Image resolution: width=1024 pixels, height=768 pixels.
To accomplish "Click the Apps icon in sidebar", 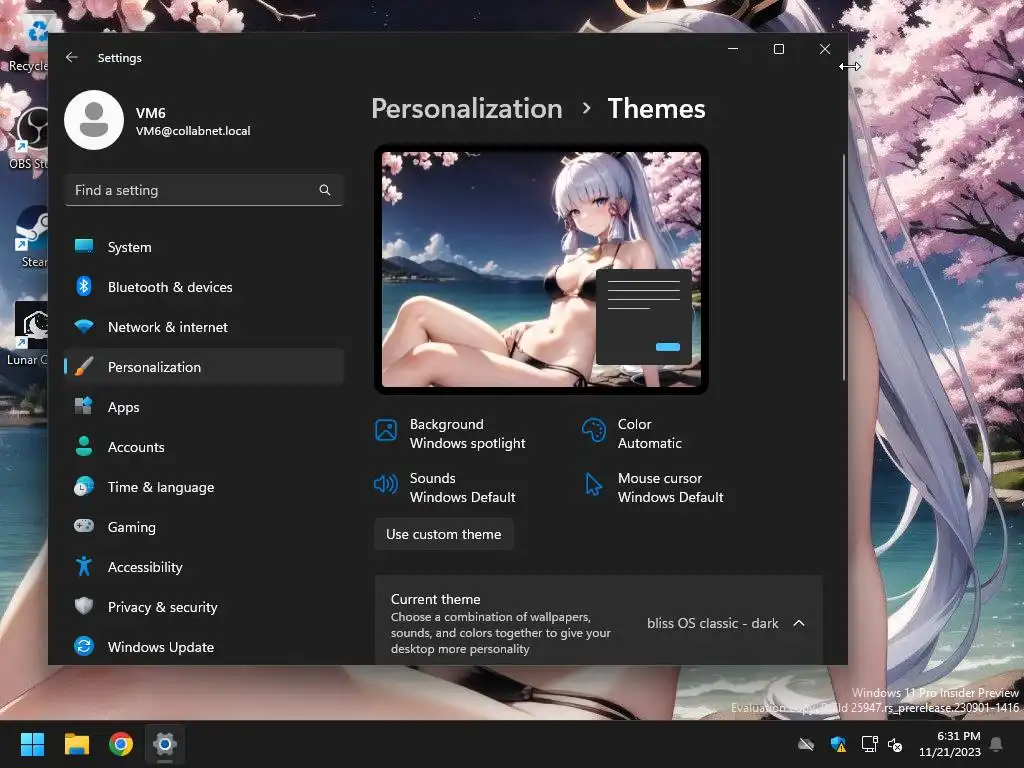I will pyautogui.click(x=84, y=406).
